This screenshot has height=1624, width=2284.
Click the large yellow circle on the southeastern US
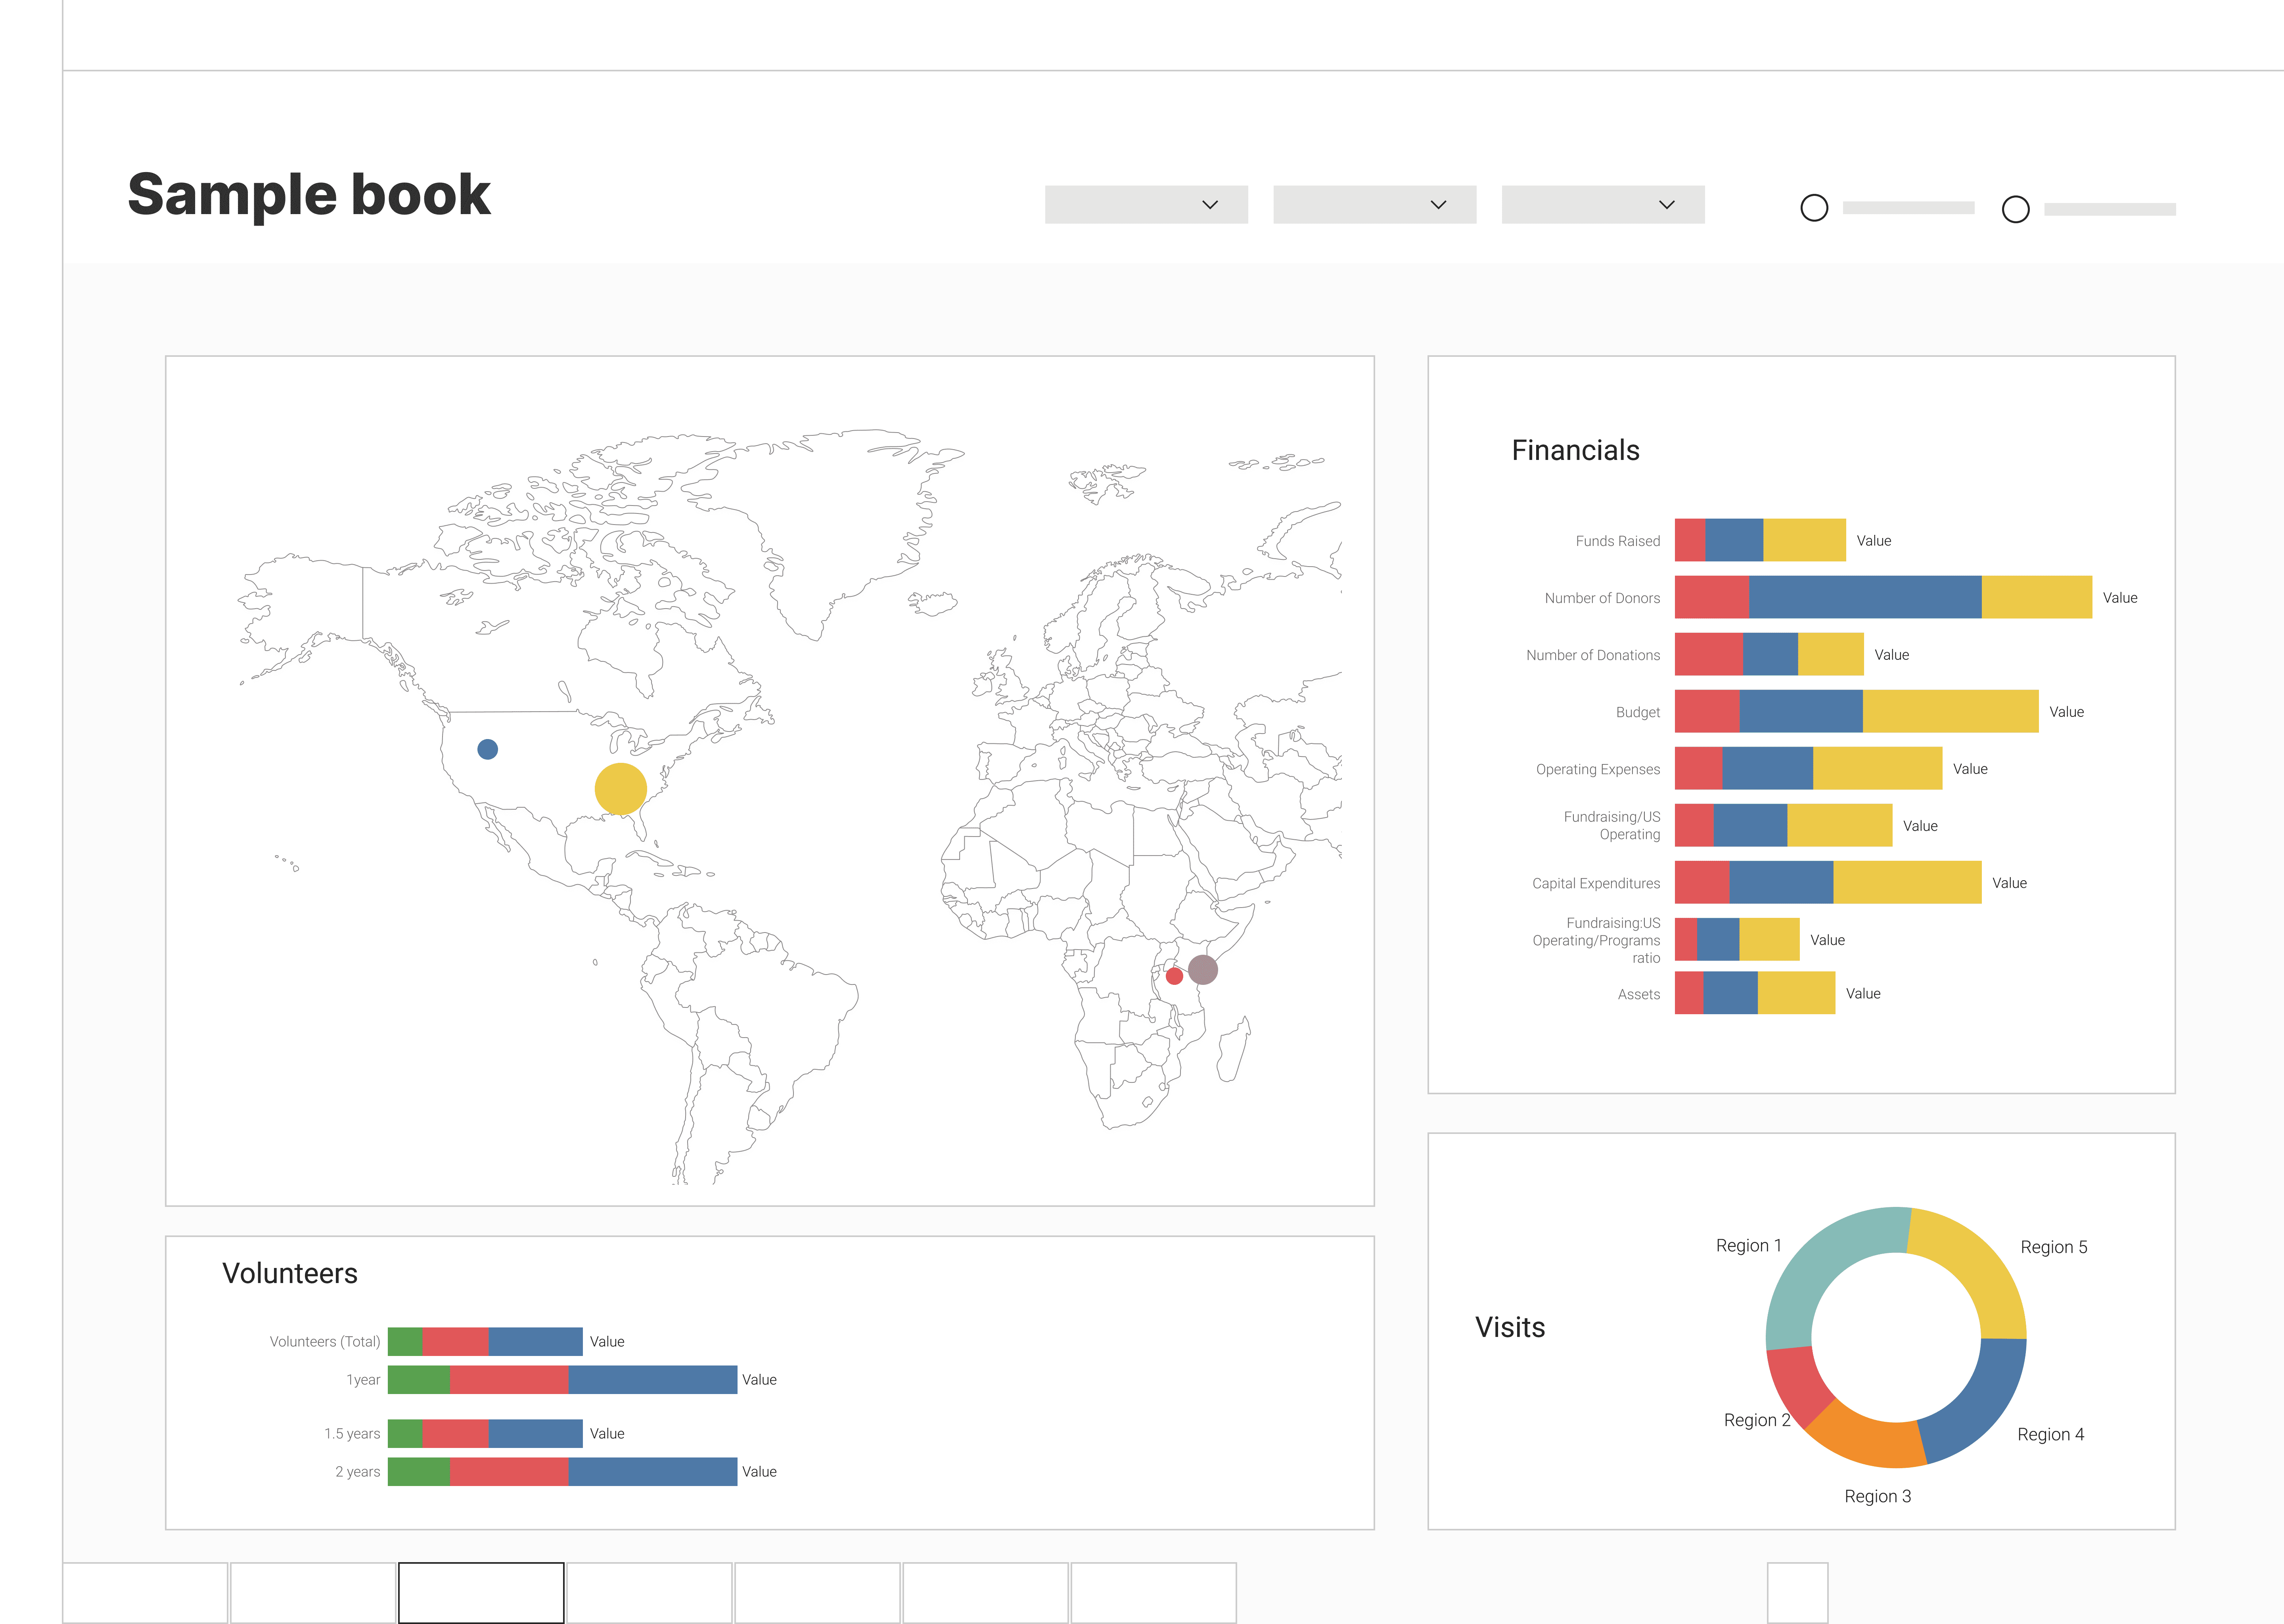point(620,789)
